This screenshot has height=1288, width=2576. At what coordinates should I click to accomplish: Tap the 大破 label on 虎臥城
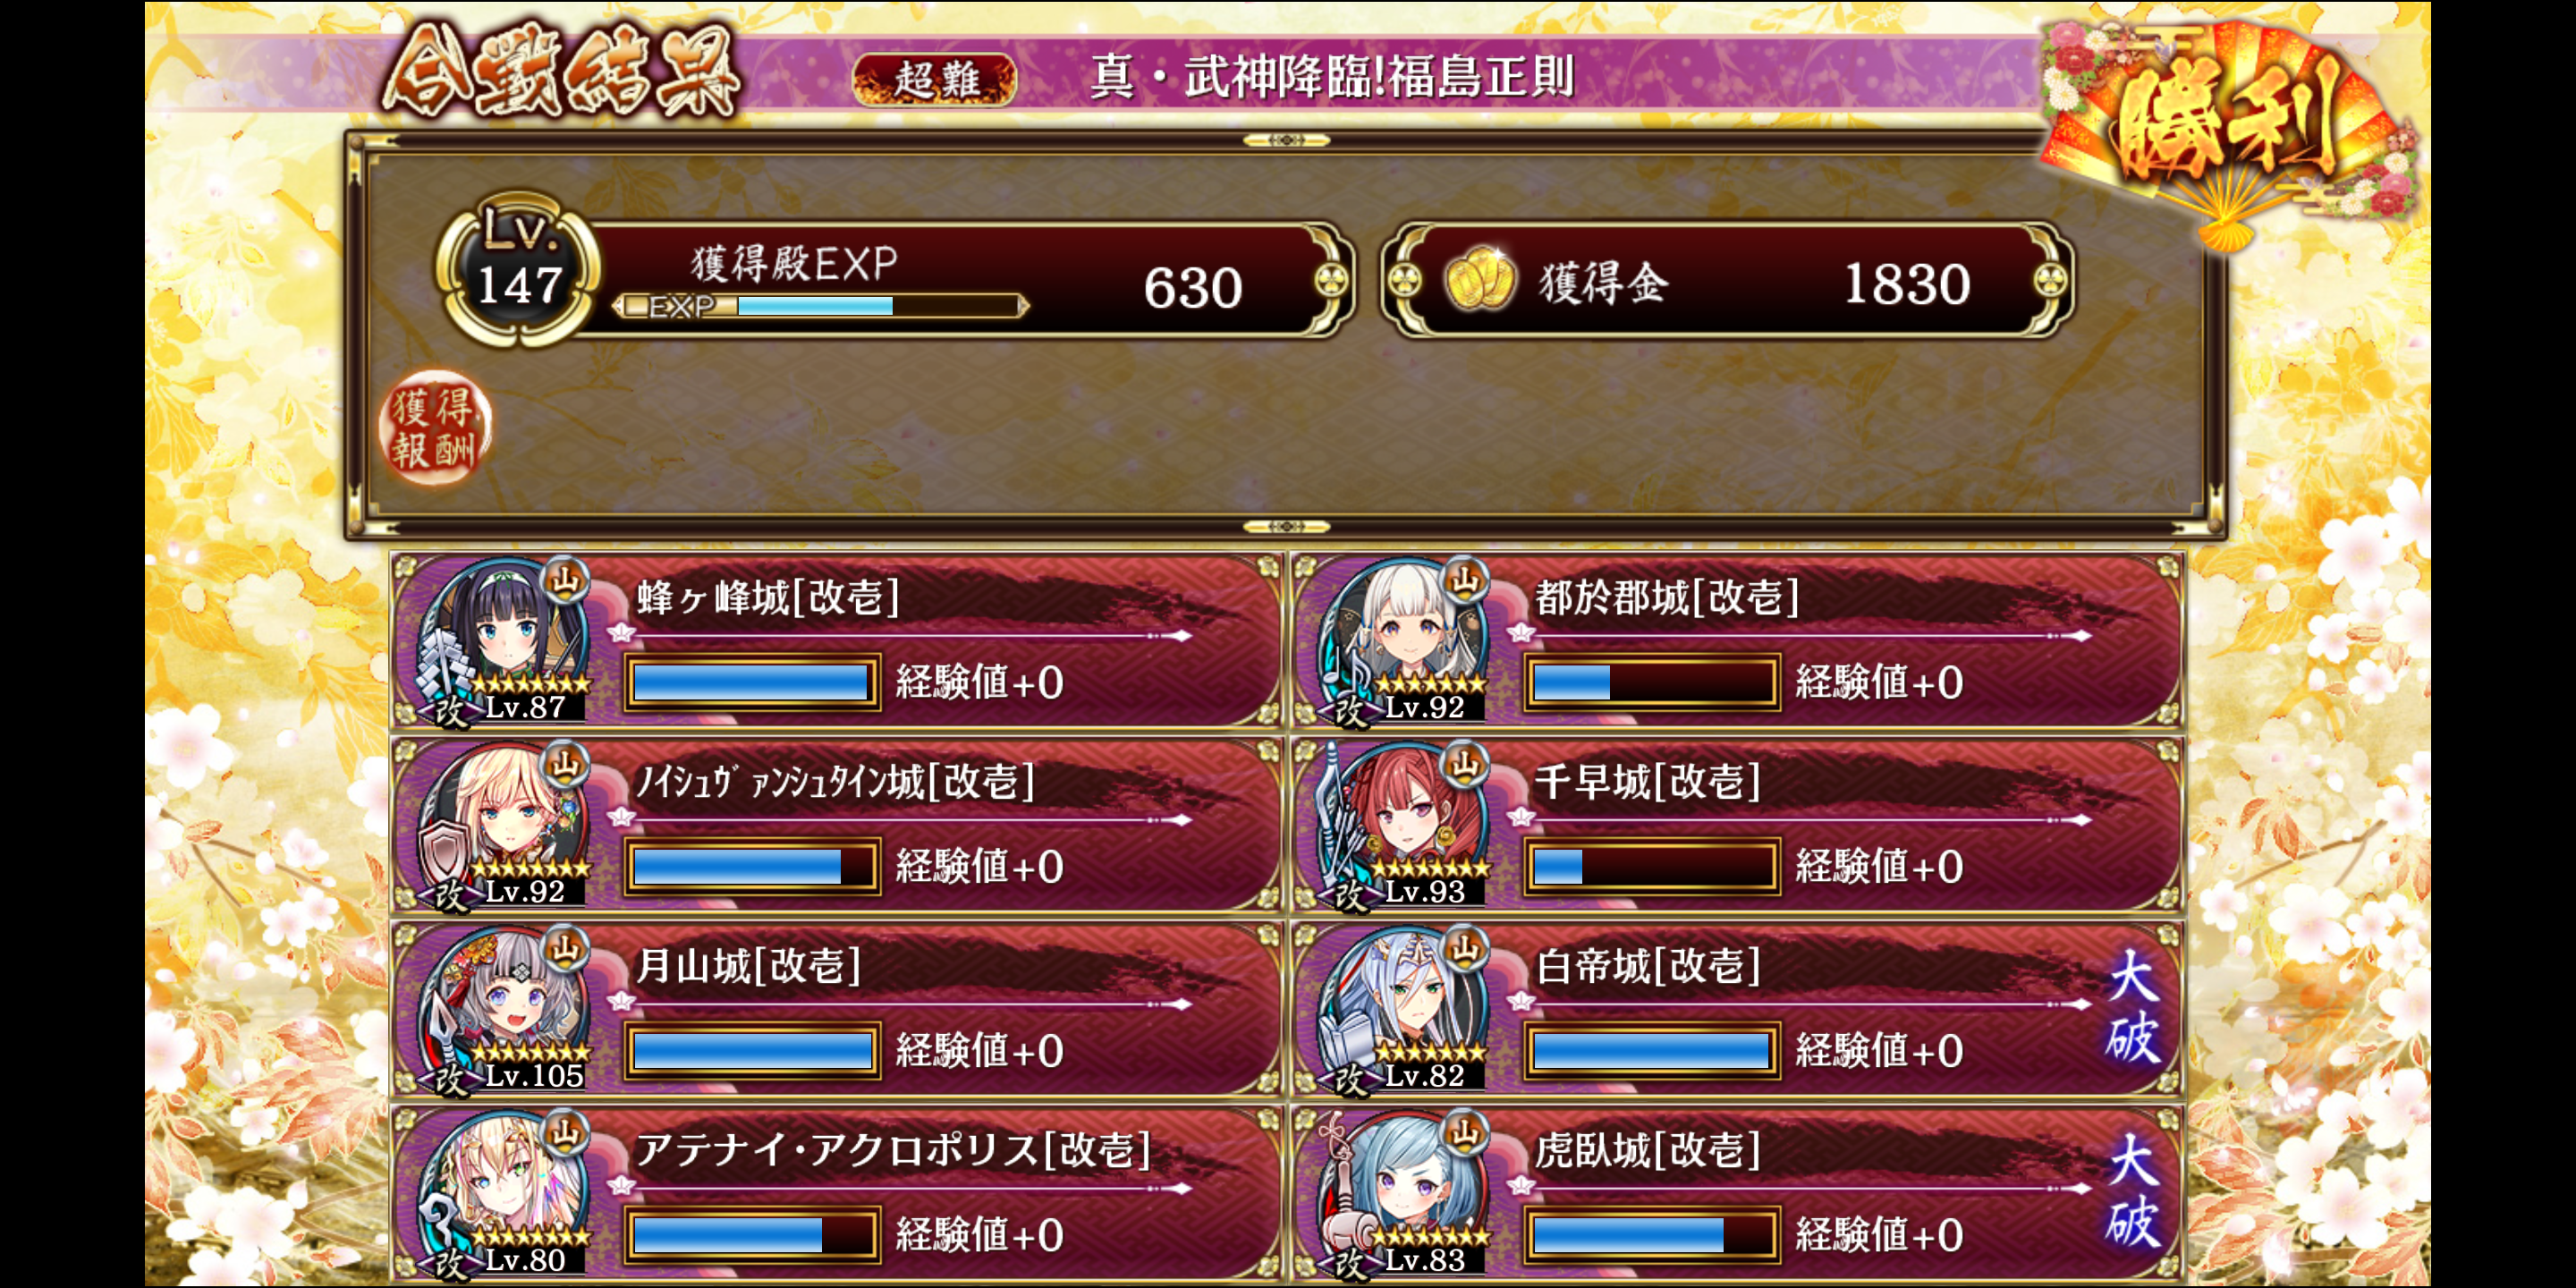(2132, 1191)
